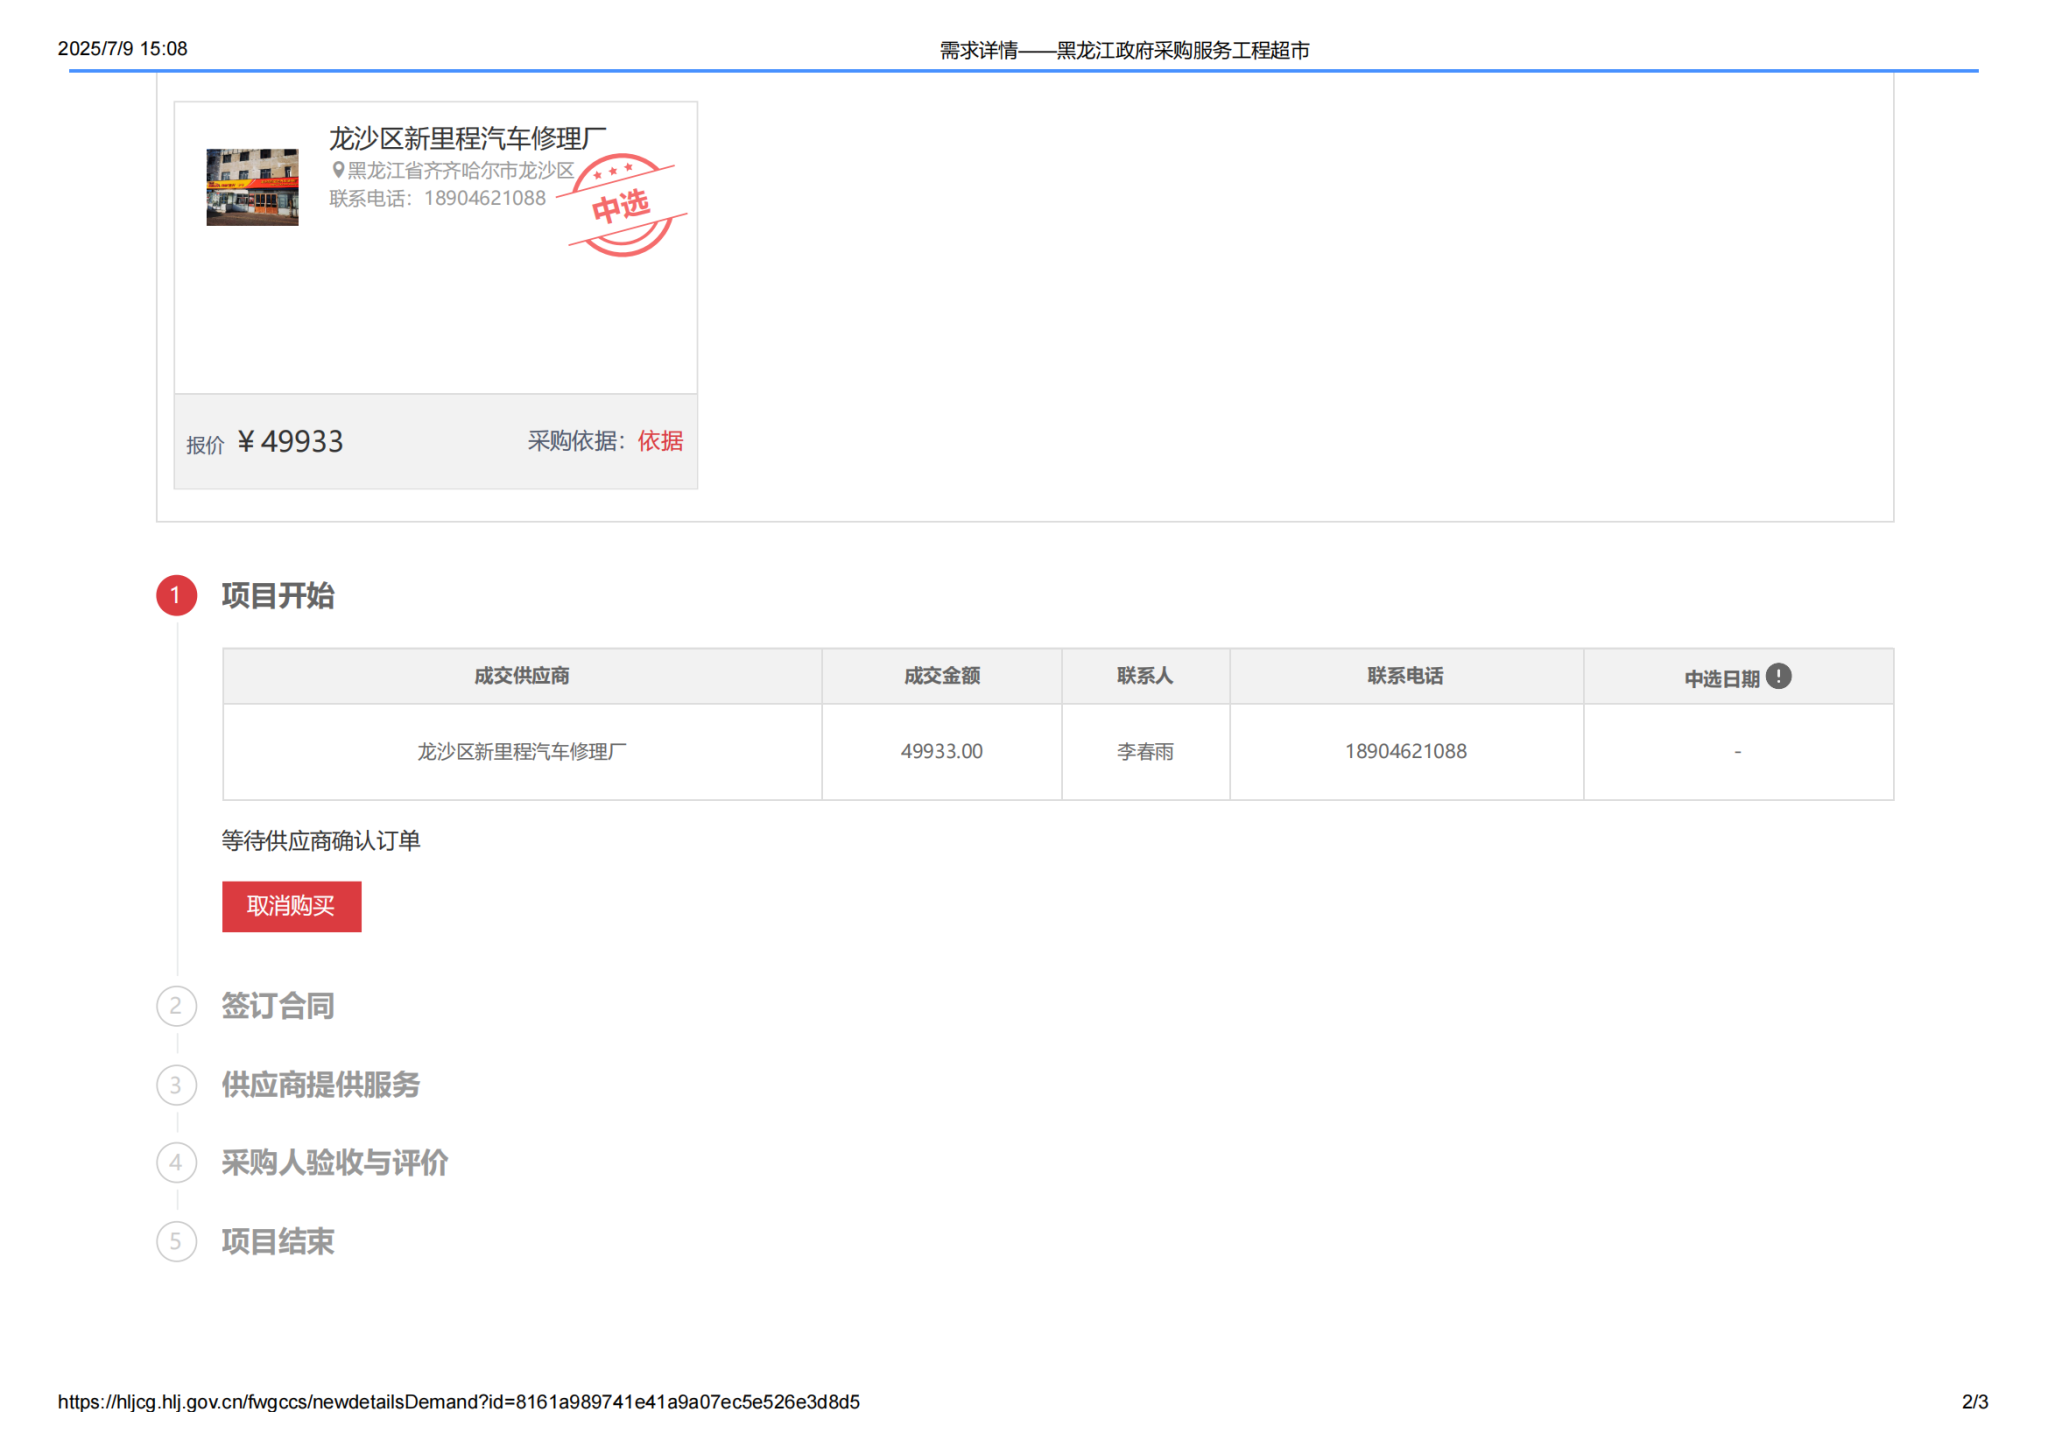Viewport: 2048px width, 1447px height.
Task: Click the step 2 circle for 签订合同
Action: coord(176,1006)
